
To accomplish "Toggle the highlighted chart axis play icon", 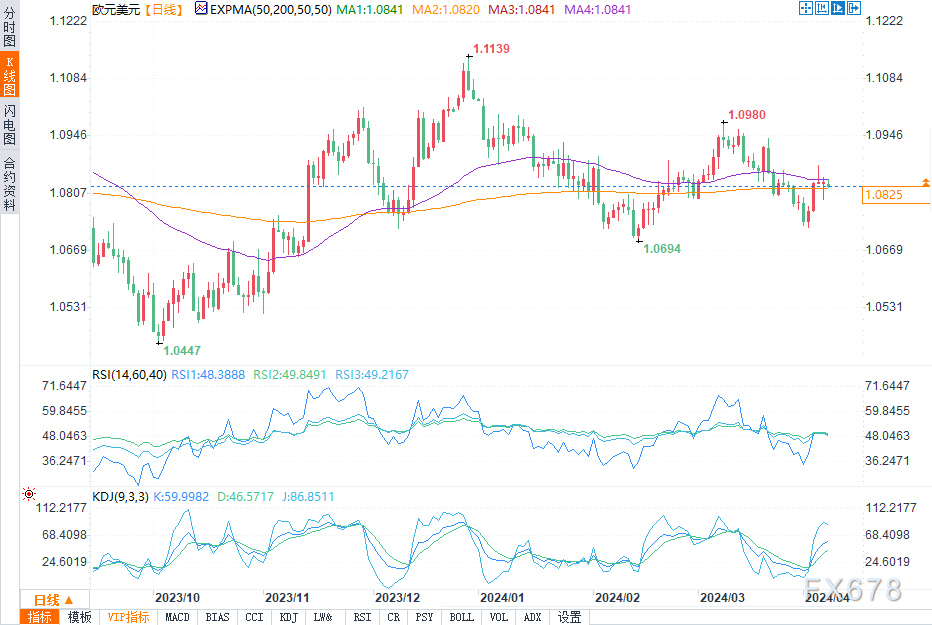I will [838, 8].
